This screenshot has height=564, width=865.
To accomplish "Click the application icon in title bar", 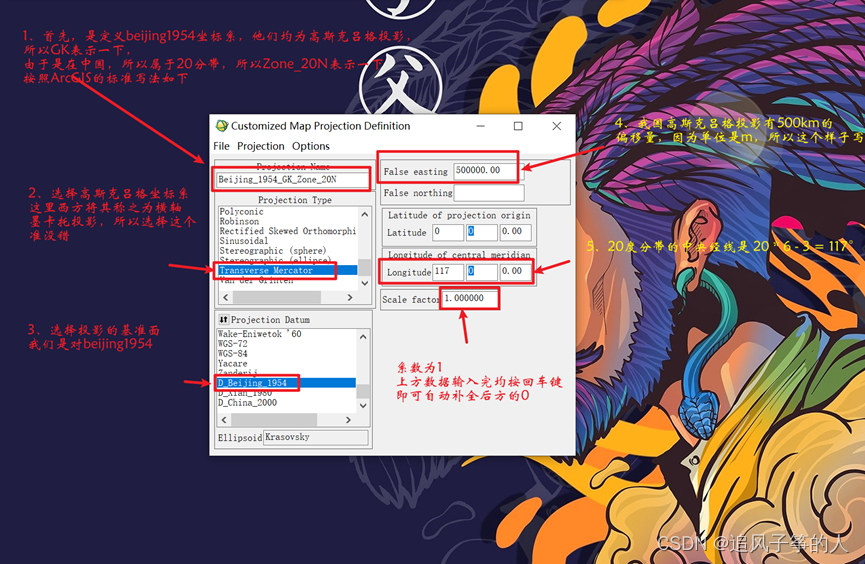I will (222, 126).
